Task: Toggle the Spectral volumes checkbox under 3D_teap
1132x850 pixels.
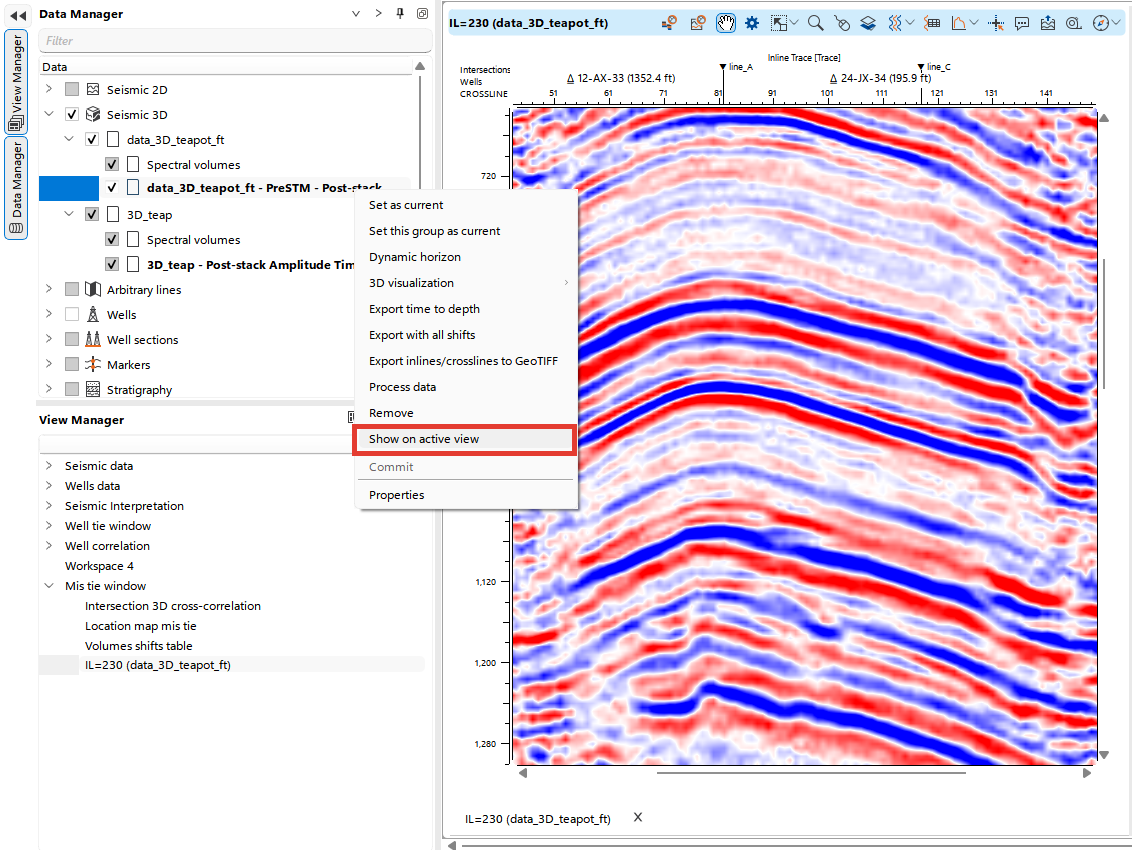Action: 112,239
